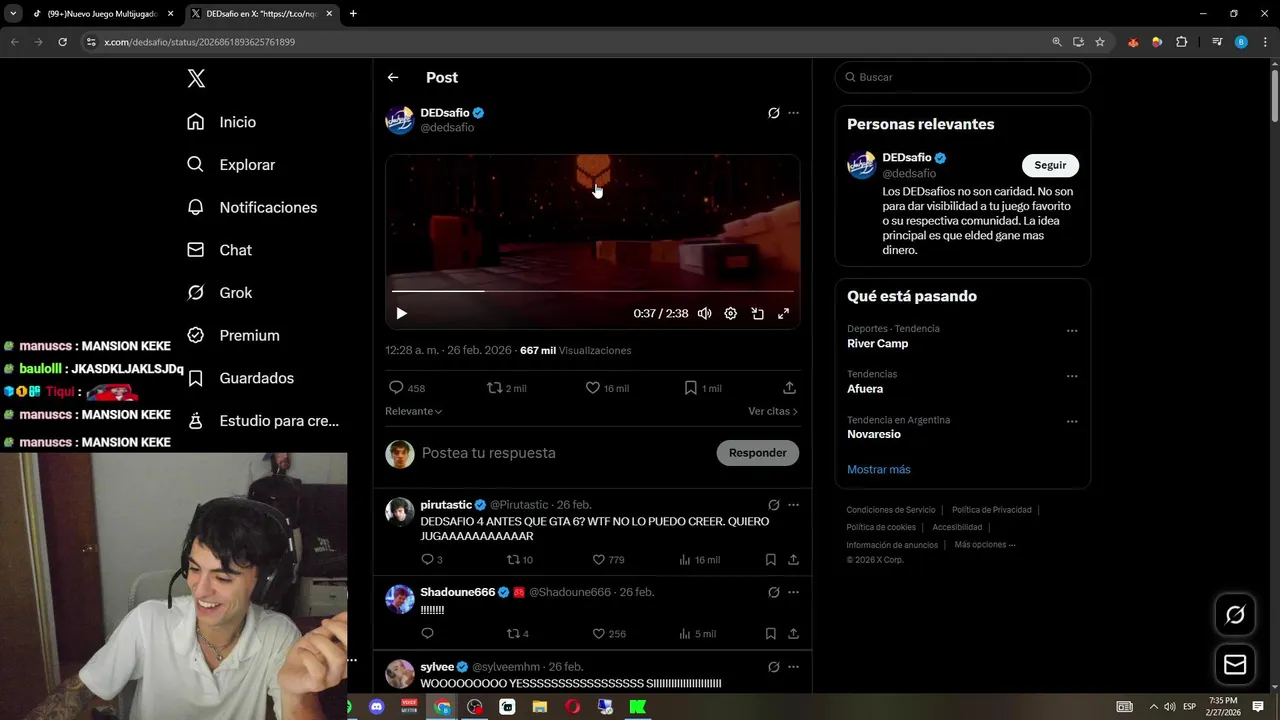This screenshot has height=720, width=1280.
Task: Open Premium in the sidebar
Action: point(233,335)
